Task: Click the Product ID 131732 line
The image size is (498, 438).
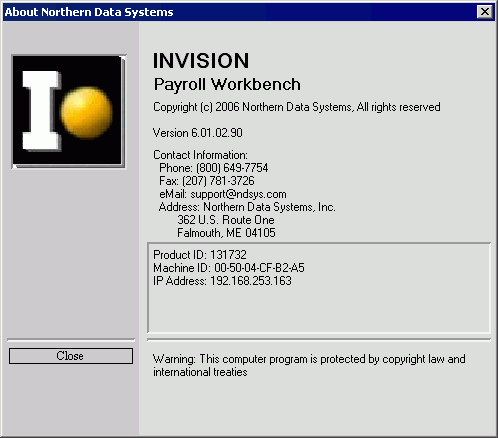Action: point(200,255)
